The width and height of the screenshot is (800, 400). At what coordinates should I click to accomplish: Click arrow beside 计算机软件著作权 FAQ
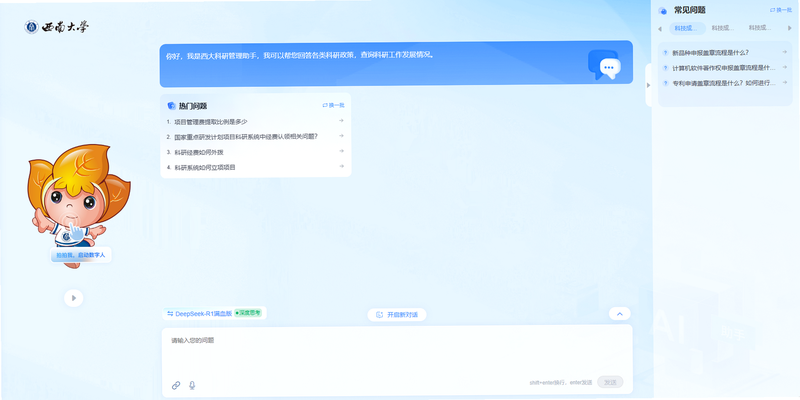click(x=785, y=67)
